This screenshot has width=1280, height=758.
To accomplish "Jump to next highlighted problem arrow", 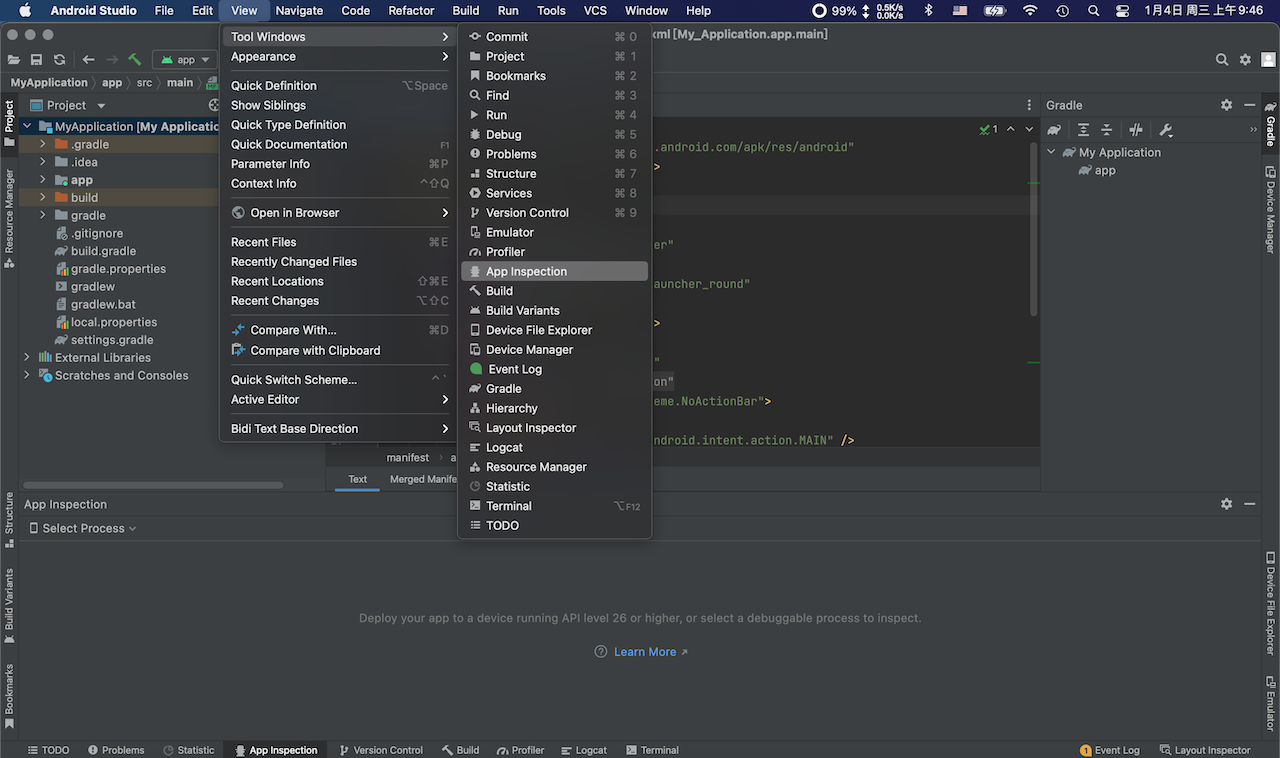I will (x=1028, y=129).
